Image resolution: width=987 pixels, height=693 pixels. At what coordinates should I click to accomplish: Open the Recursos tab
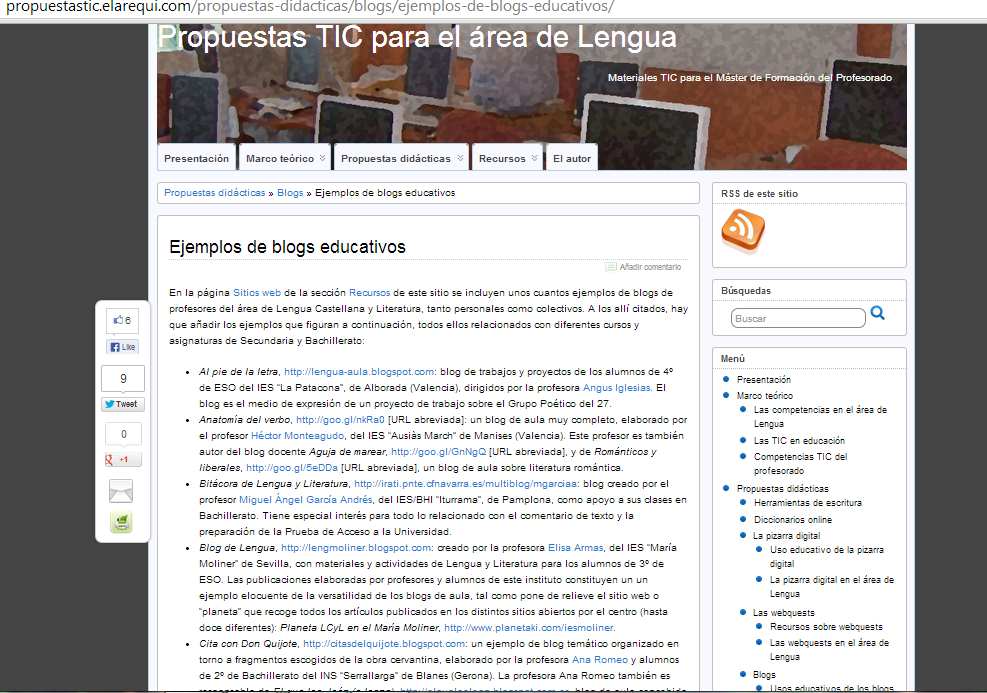click(507, 158)
